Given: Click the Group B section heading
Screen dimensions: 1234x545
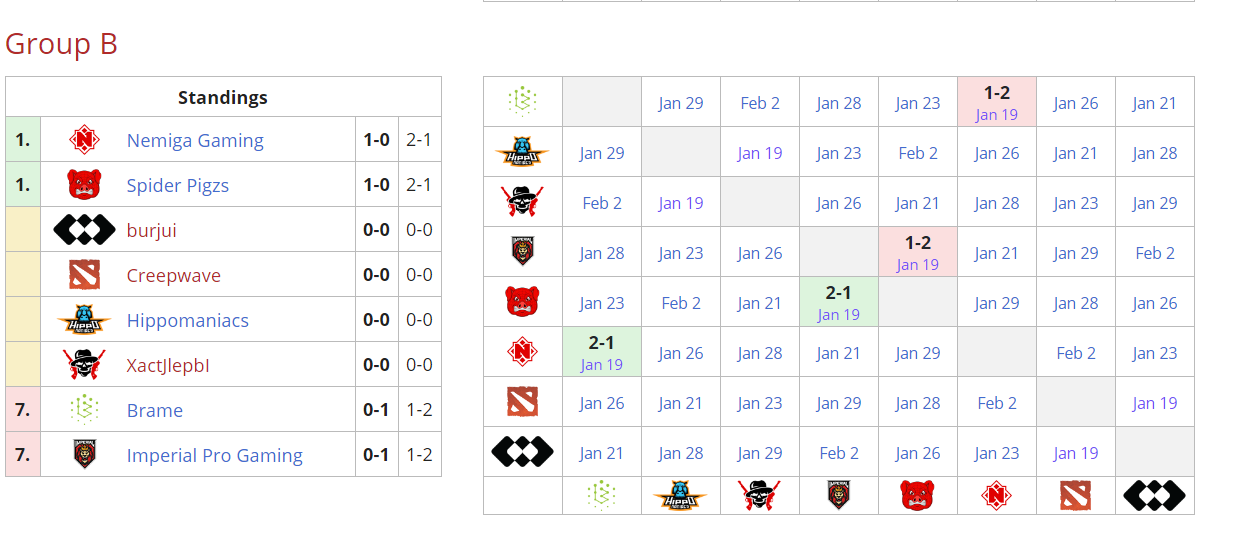Looking at the screenshot, I should [62, 44].
